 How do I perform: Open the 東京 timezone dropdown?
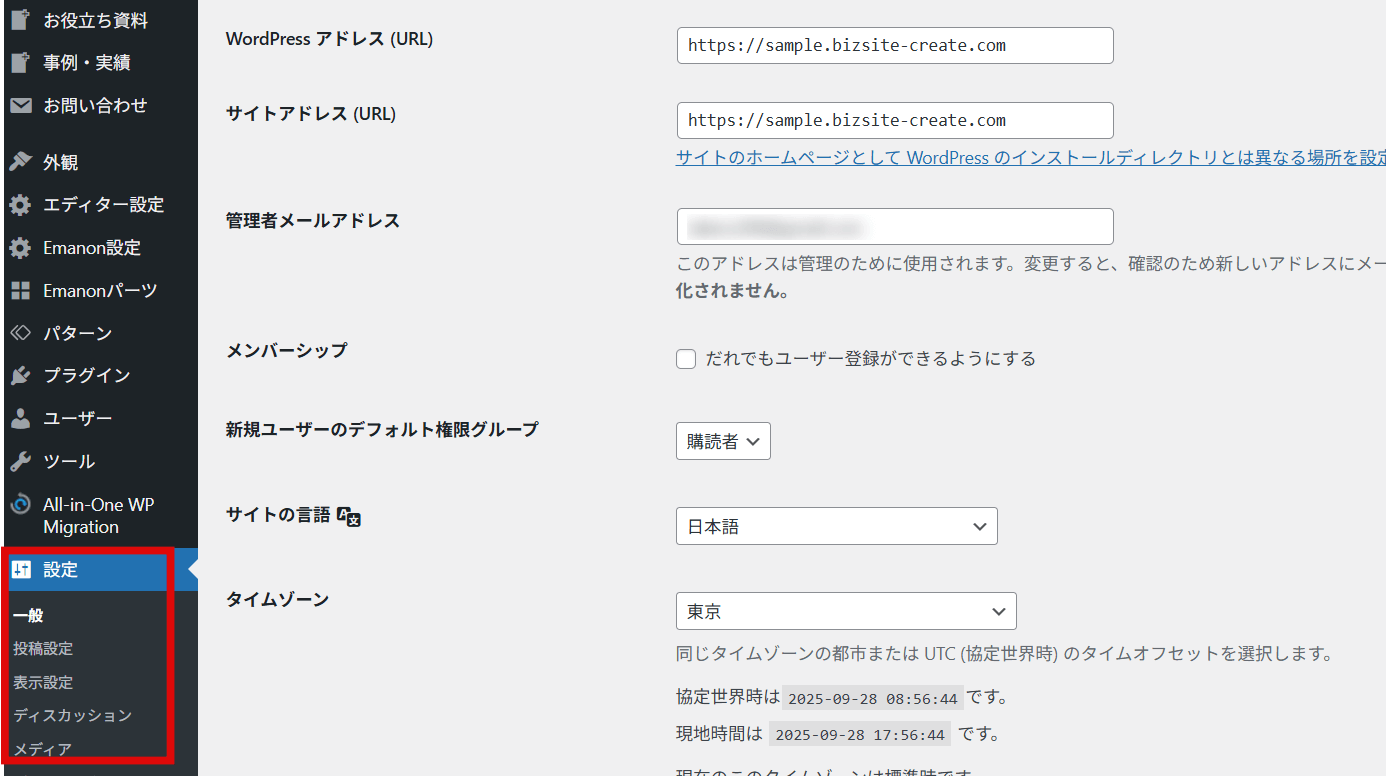tap(846, 611)
